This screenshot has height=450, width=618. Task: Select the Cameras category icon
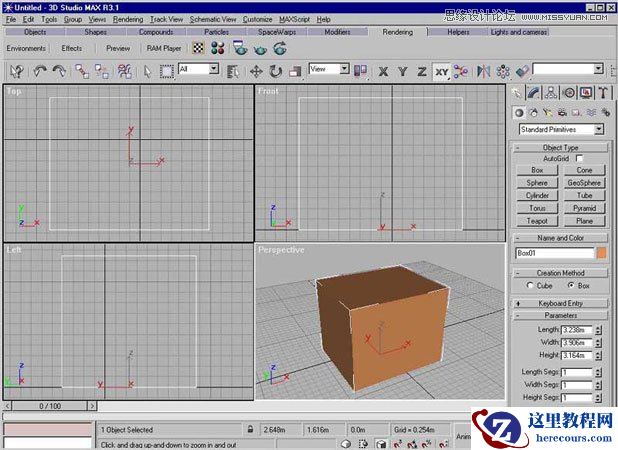(562, 113)
